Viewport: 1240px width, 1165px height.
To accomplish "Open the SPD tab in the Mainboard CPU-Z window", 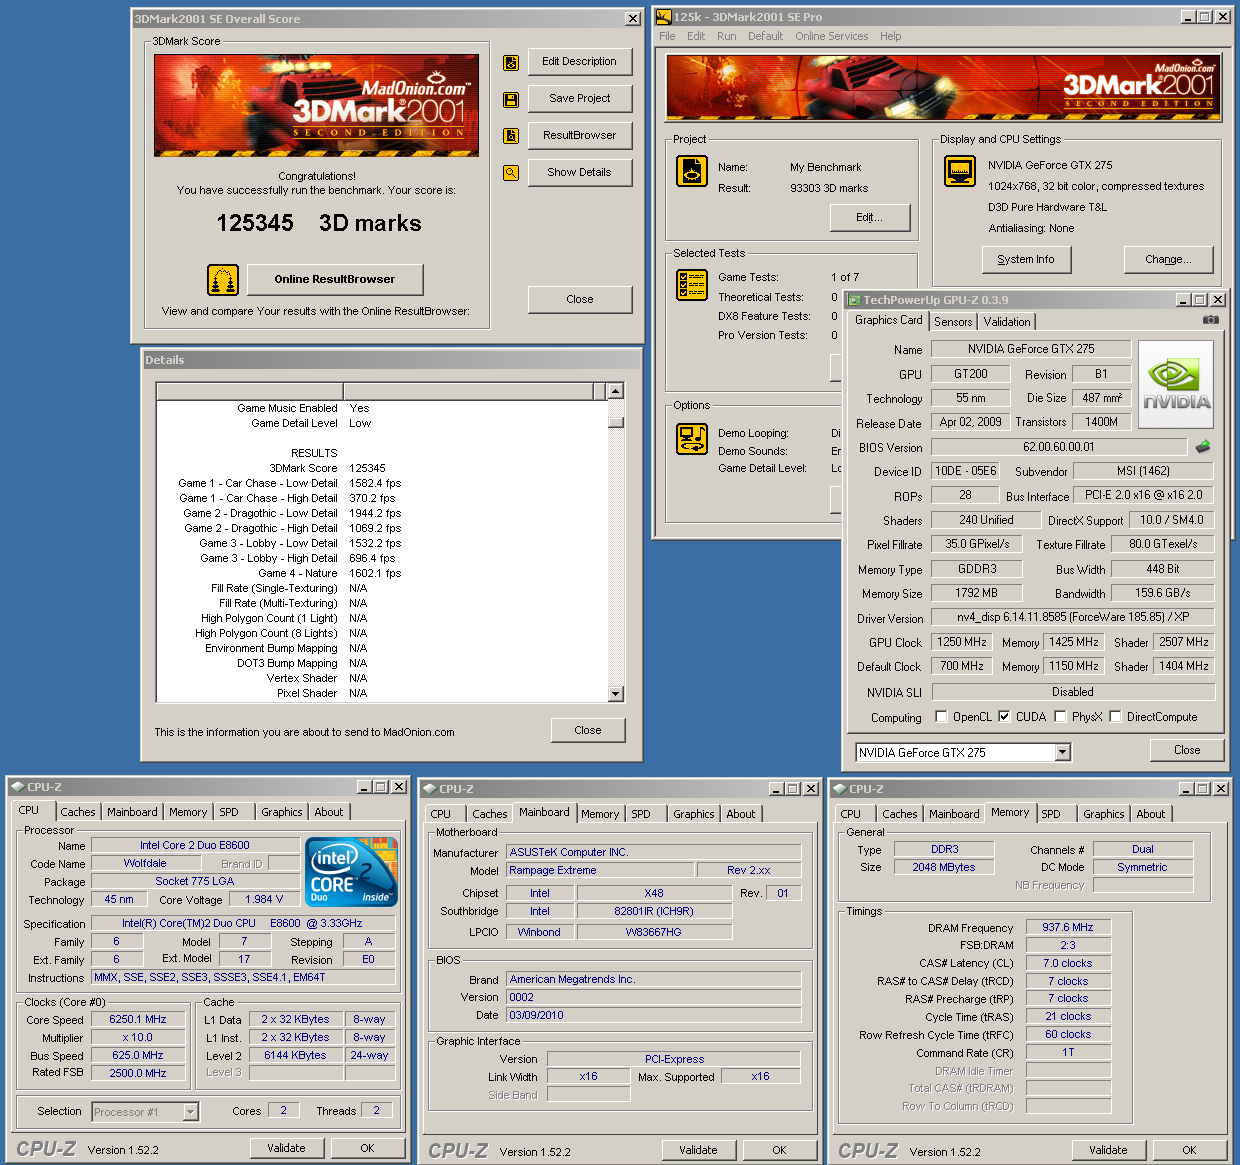I will [641, 814].
